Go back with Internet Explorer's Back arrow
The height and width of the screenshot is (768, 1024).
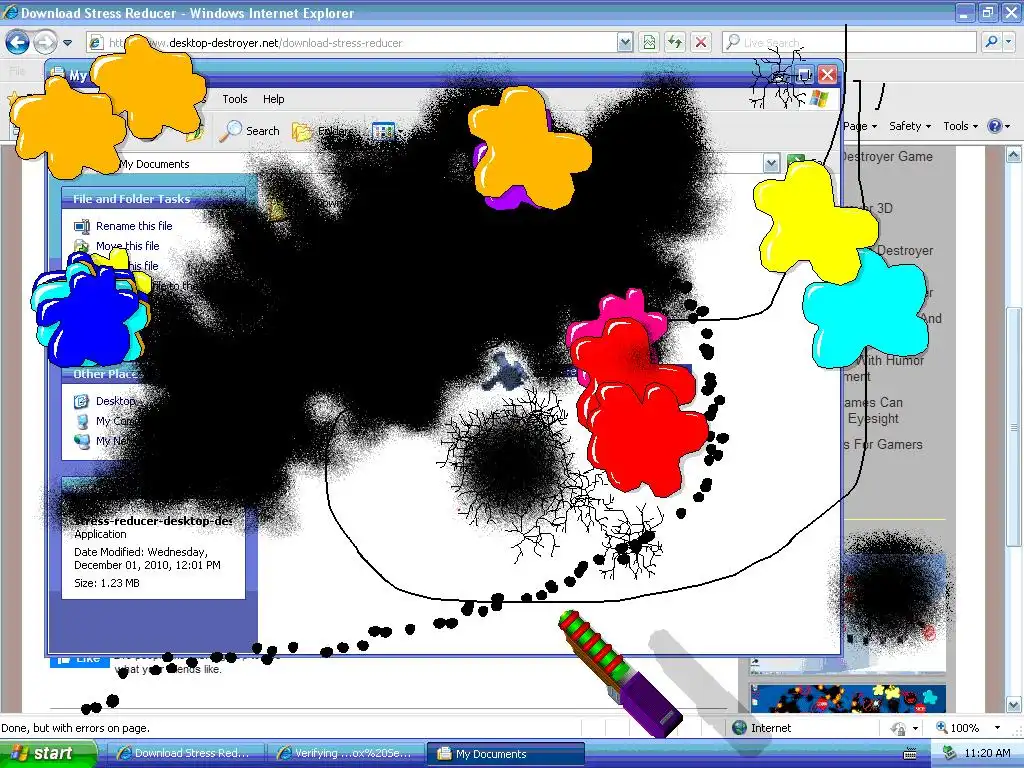pyautogui.click(x=18, y=42)
